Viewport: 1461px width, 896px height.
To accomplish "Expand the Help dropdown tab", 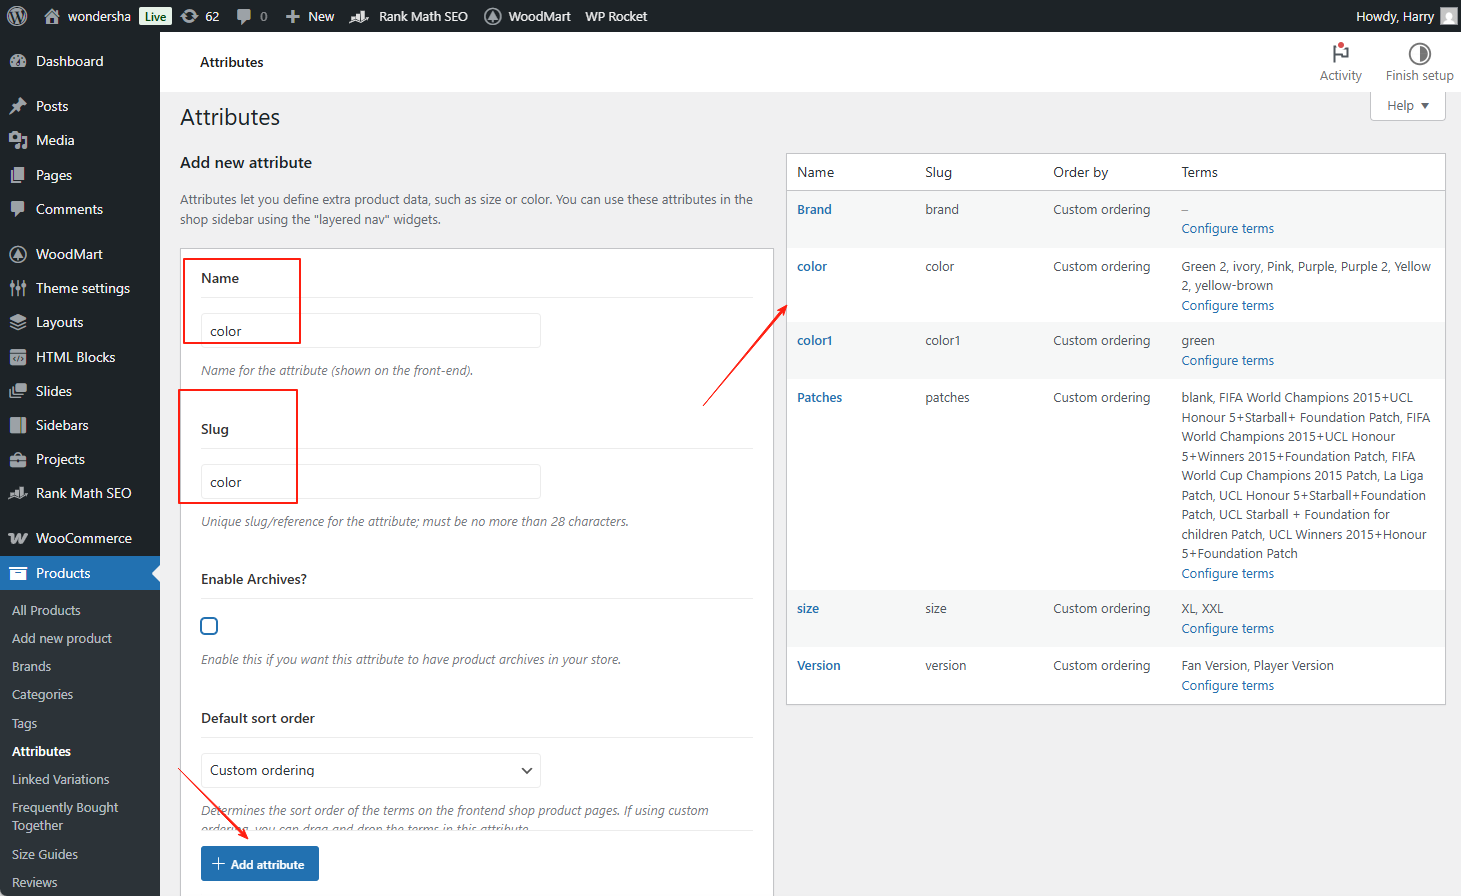I will [1407, 106].
